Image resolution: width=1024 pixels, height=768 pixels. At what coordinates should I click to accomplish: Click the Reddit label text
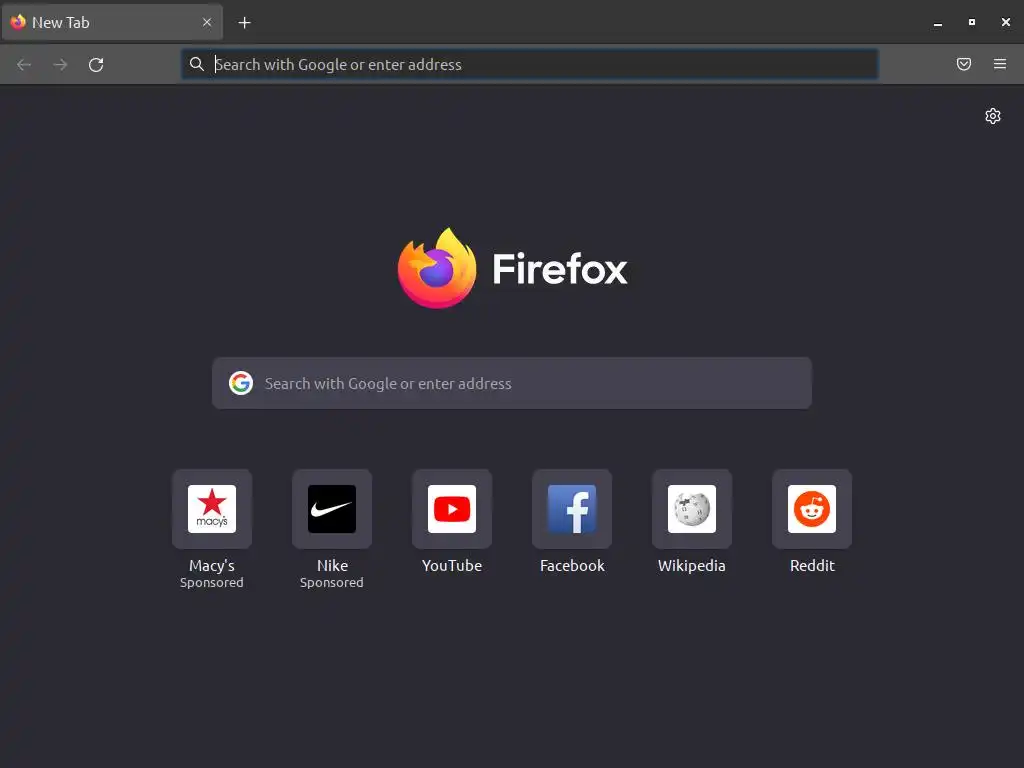coord(812,566)
